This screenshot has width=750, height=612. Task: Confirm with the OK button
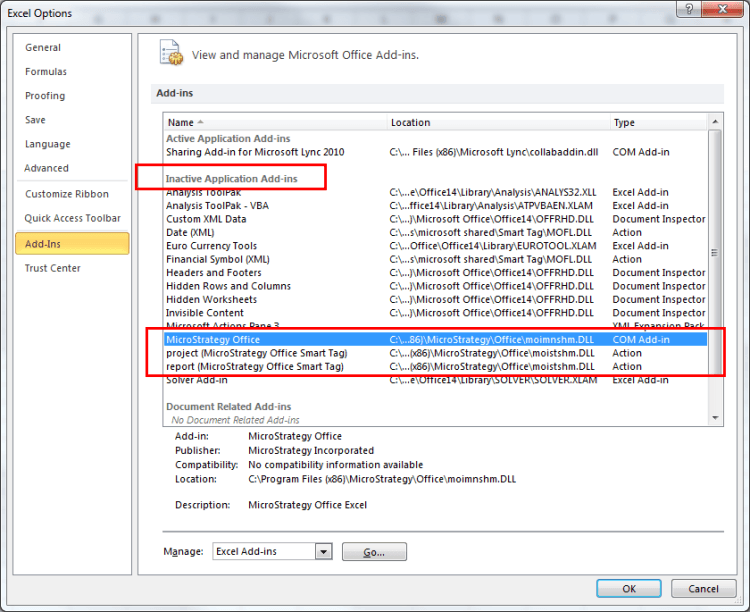tap(628, 588)
